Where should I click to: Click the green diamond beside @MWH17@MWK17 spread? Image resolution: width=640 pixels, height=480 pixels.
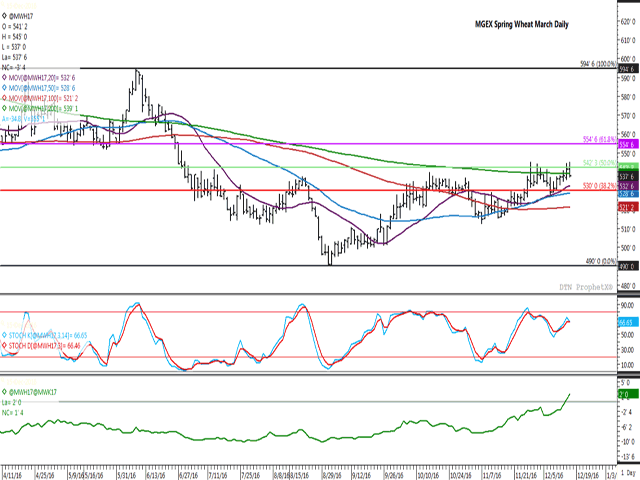4,392
